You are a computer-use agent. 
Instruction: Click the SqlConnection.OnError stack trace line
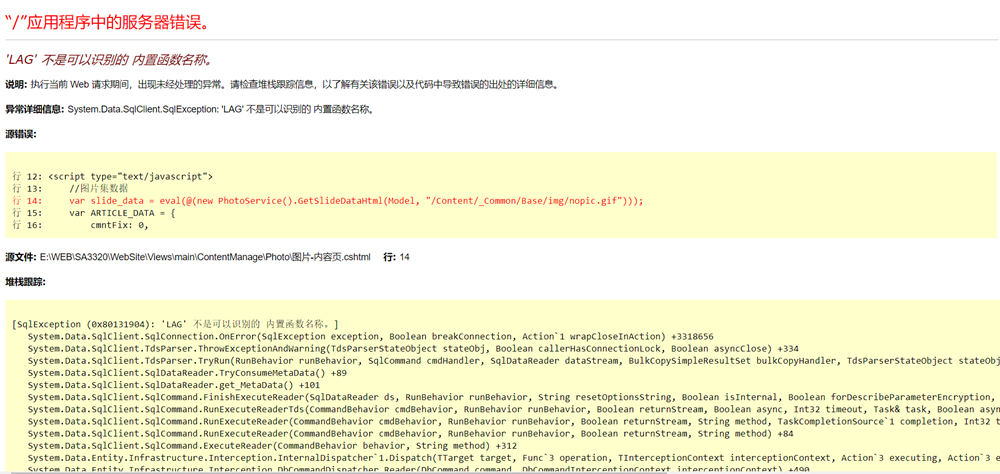click(x=370, y=337)
